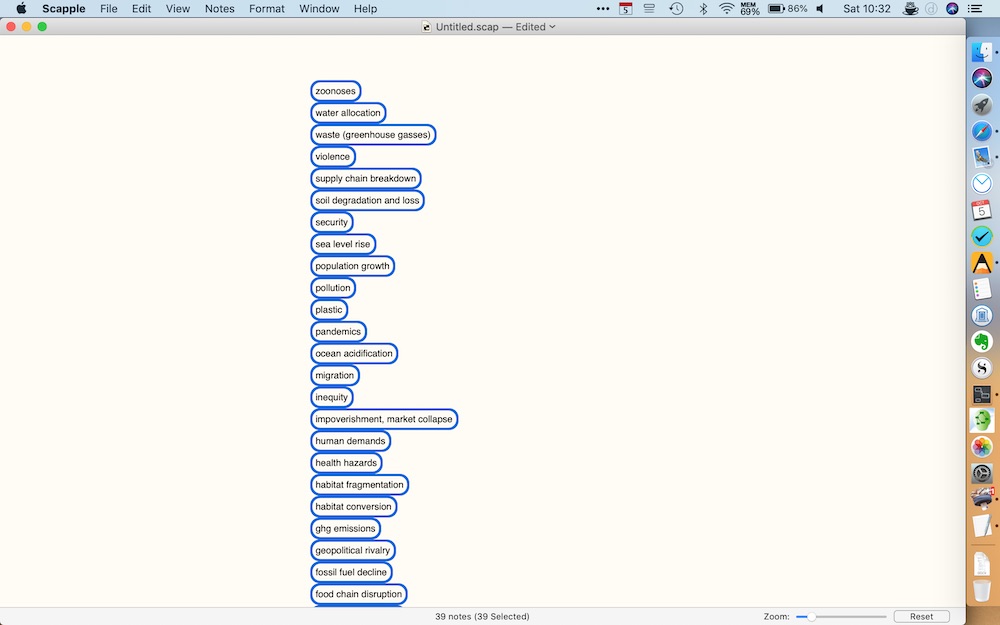Click the Reset zoom button
1000x625 pixels.
[921, 616]
